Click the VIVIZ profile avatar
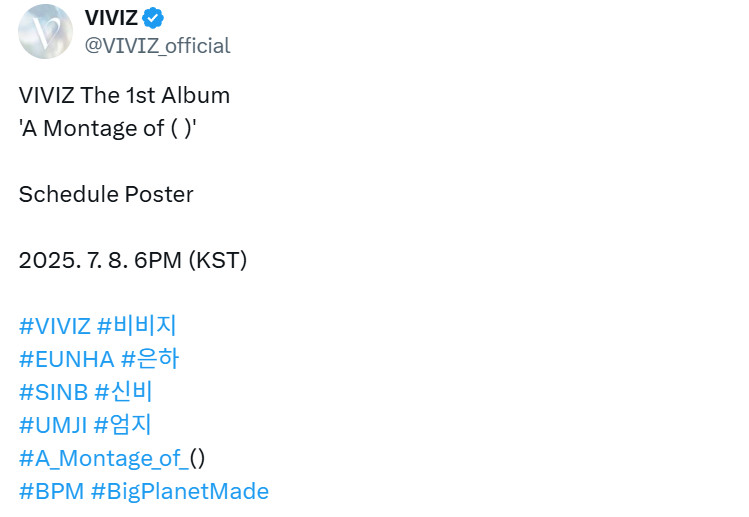Image resolution: width=749 pixels, height=517 pixels. 45,32
